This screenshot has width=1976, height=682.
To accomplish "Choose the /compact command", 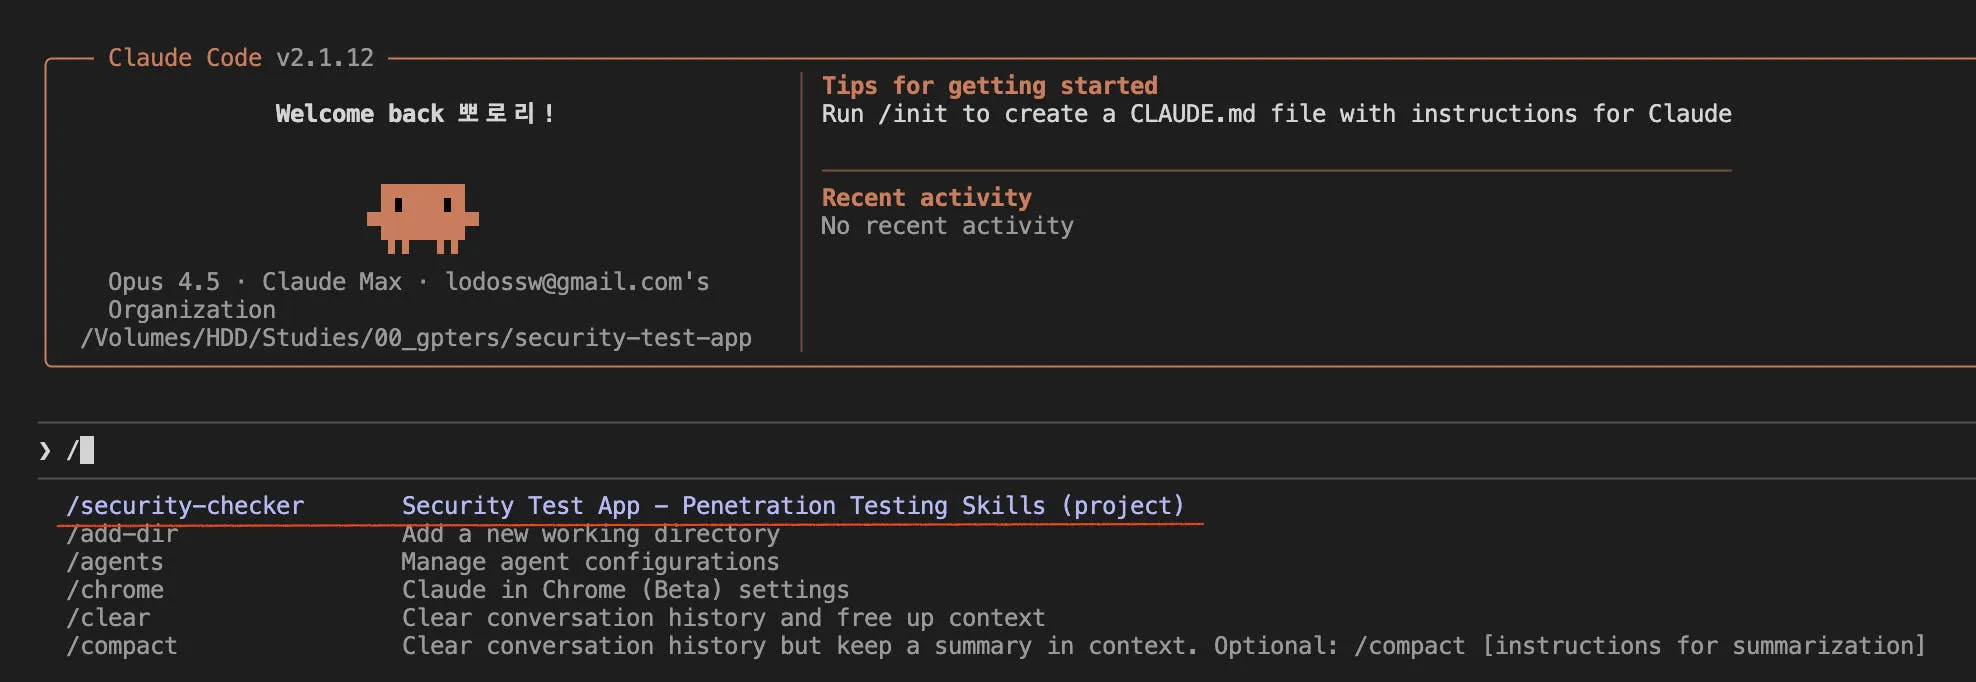I will click(122, 646).
